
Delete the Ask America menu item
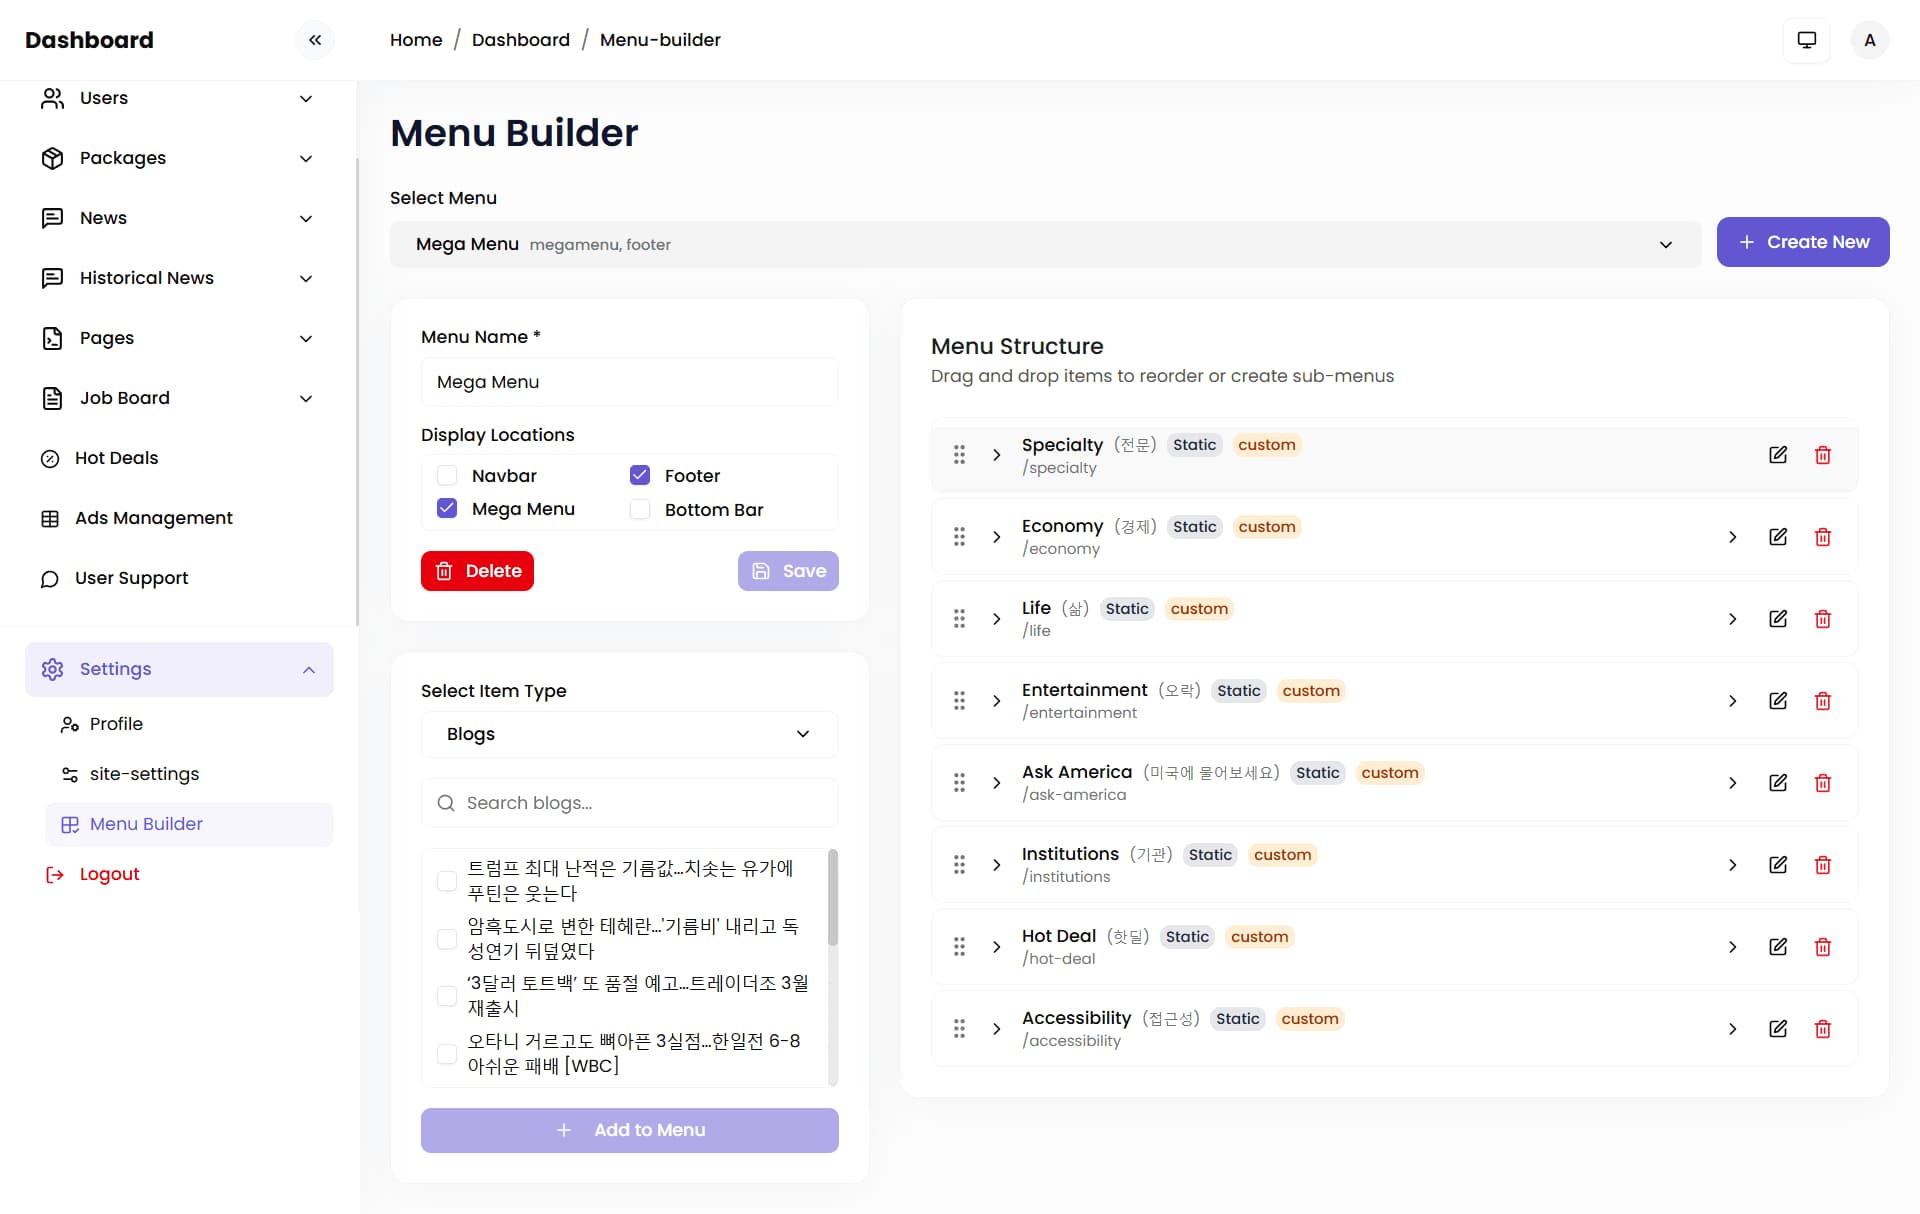coord(1823,783)
